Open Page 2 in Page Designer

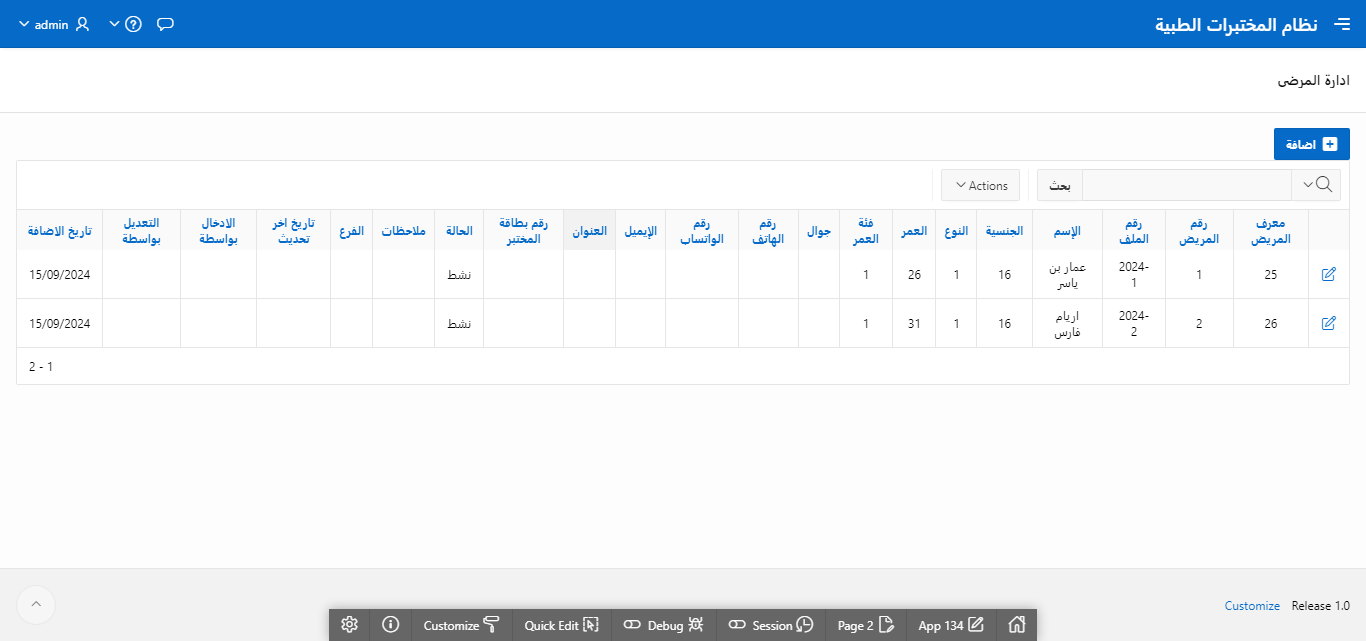(865, 625)
